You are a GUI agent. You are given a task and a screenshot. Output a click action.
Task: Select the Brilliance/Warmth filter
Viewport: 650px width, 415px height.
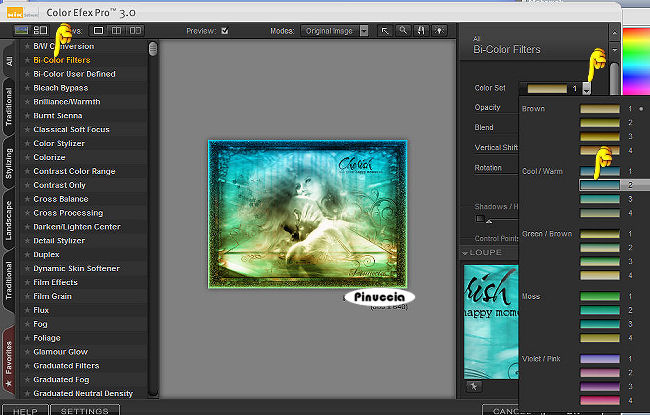pos(67,102)
